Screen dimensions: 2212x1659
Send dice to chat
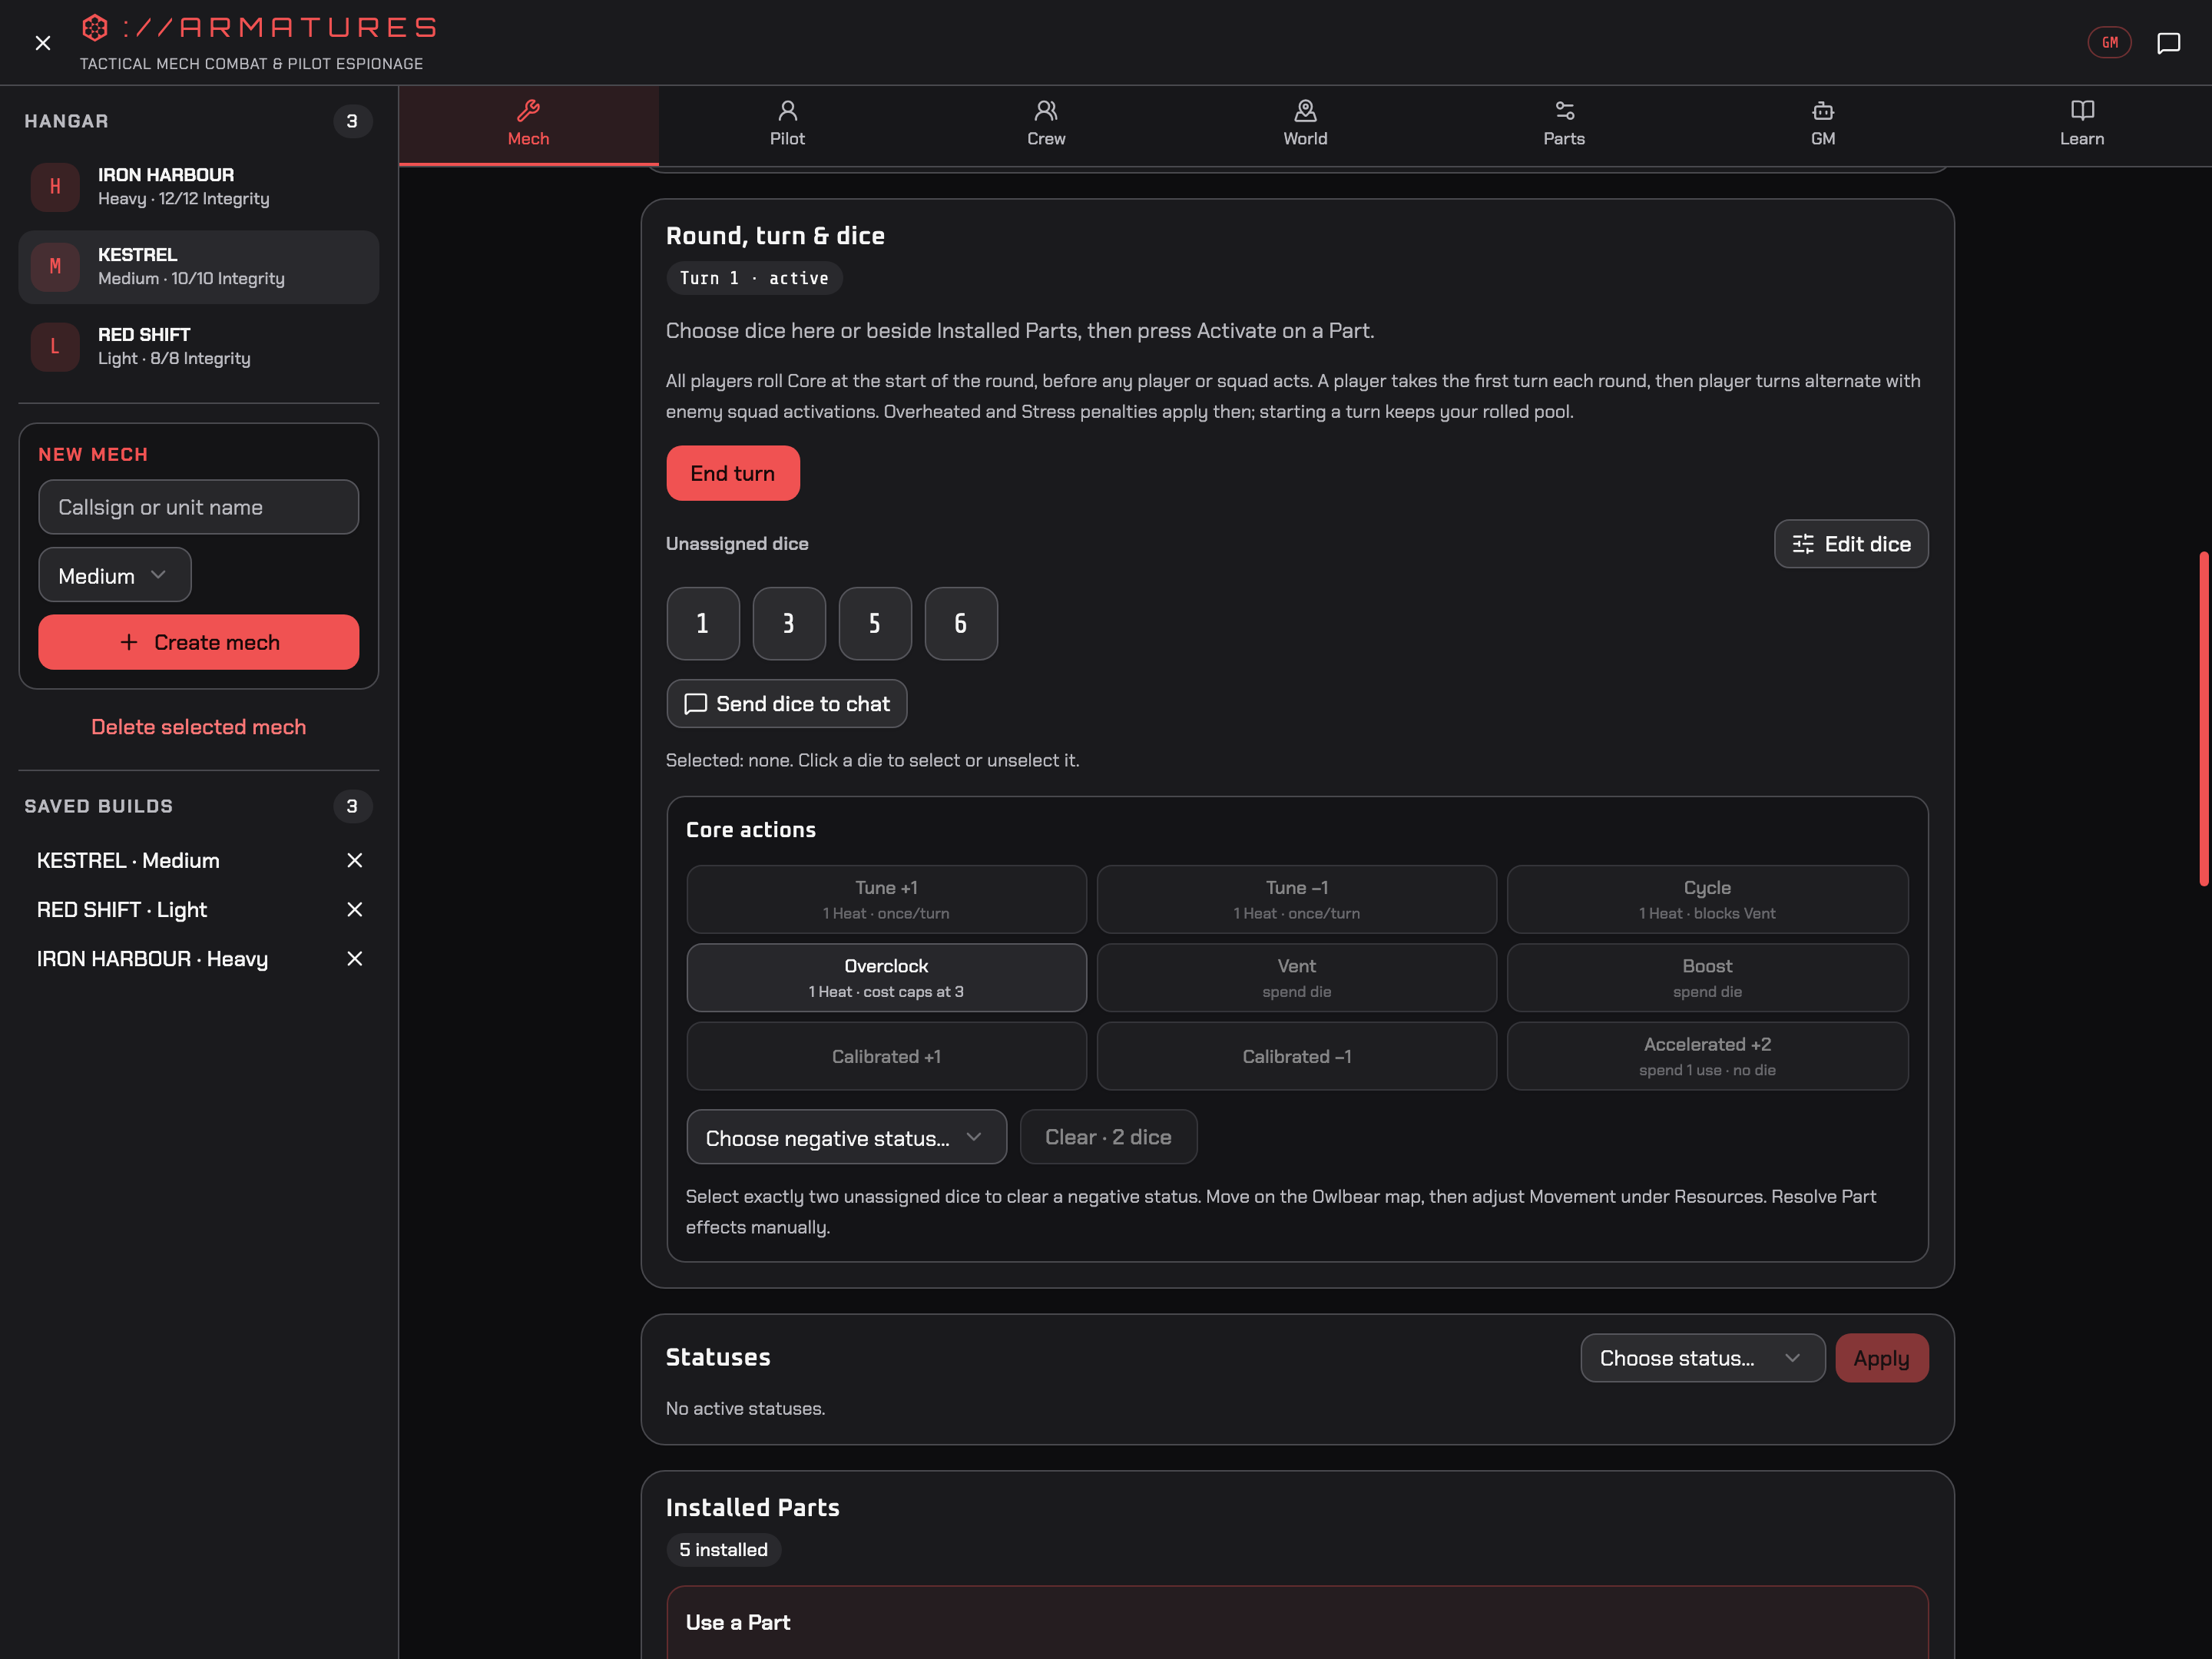(x=787, y=704)
